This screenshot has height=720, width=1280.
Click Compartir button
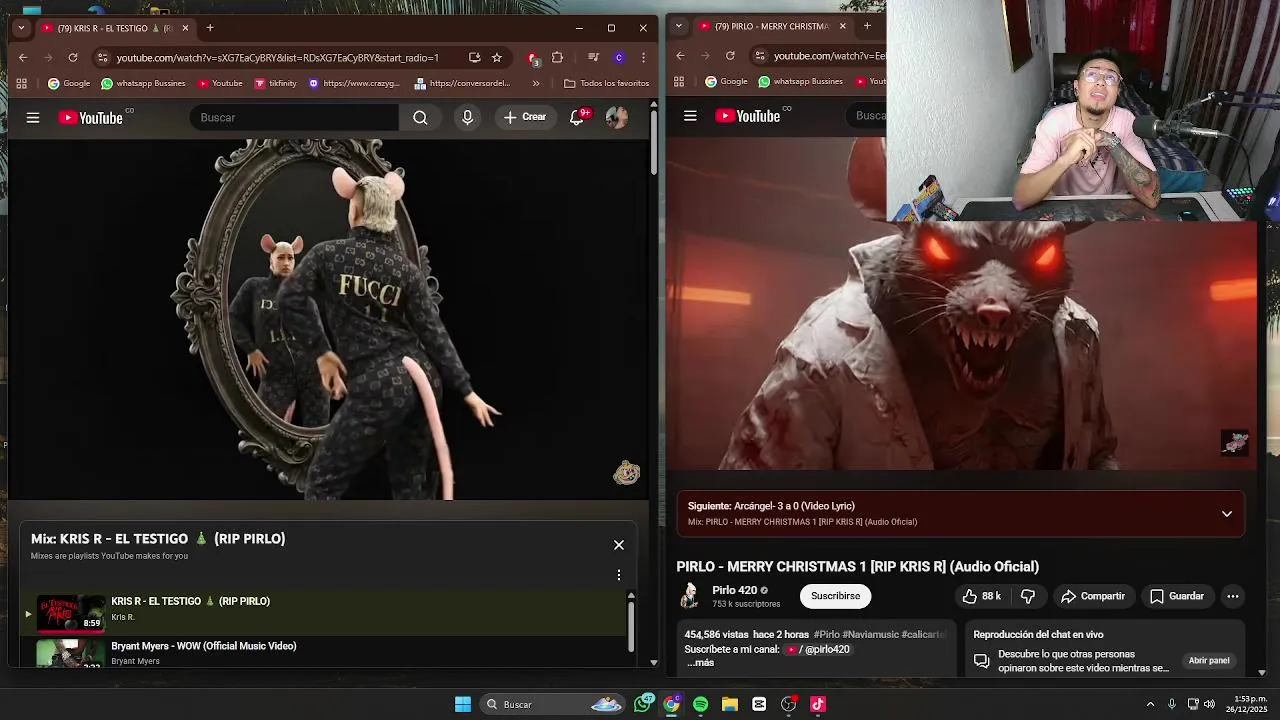click(1092, 596)
